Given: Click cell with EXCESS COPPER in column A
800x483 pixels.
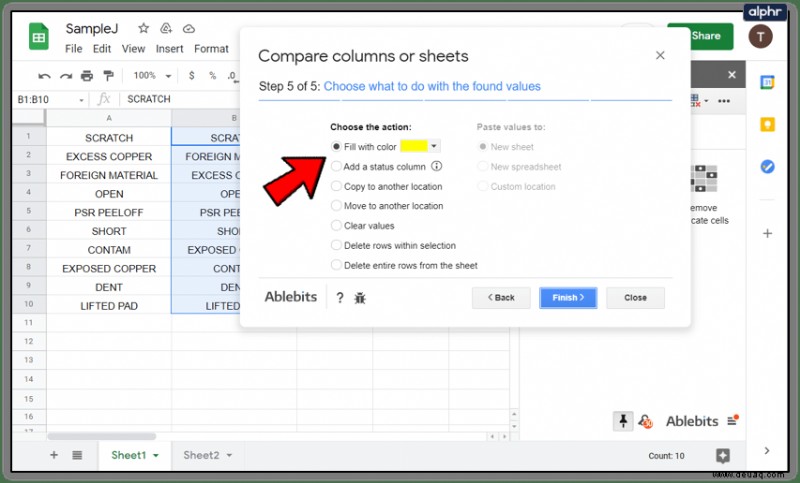Looking at the screenshot, I should (x=109, y=157).
